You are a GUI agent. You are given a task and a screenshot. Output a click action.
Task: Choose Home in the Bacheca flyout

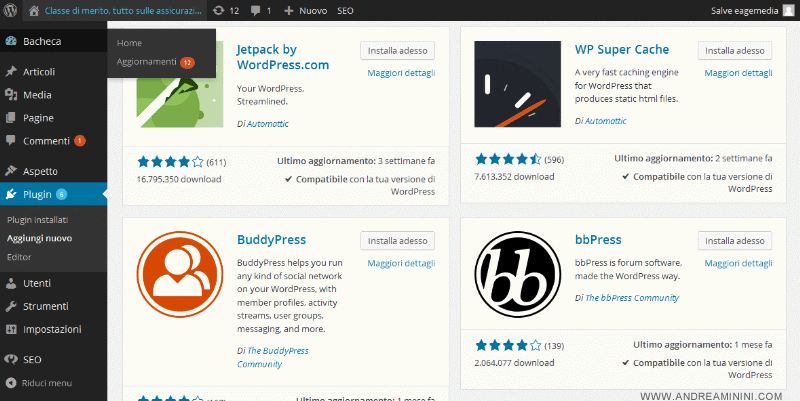coord(129,43)
